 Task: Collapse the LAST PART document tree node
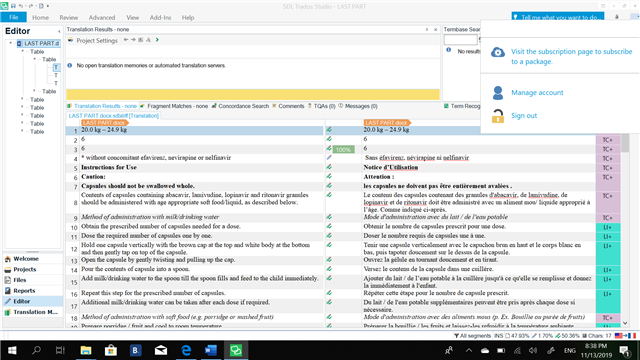pos(11,43)
